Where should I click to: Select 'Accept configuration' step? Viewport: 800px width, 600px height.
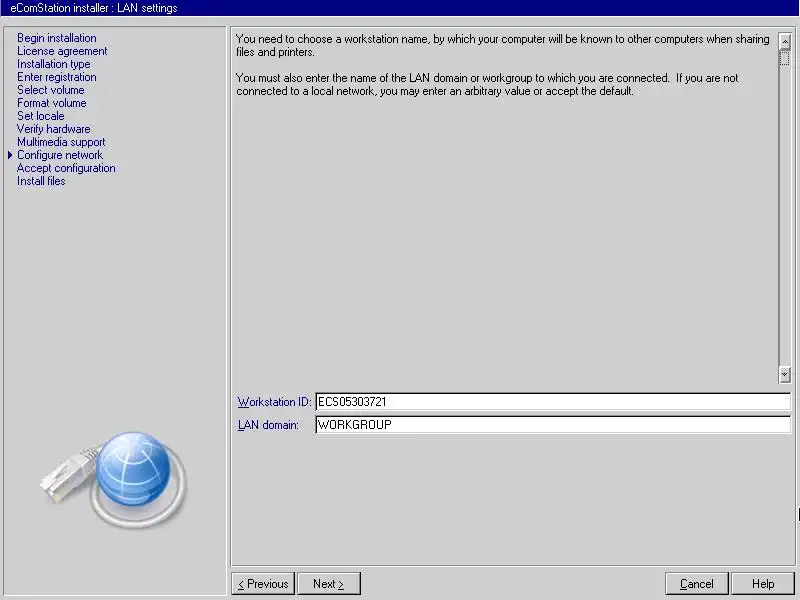coord(66,168)
